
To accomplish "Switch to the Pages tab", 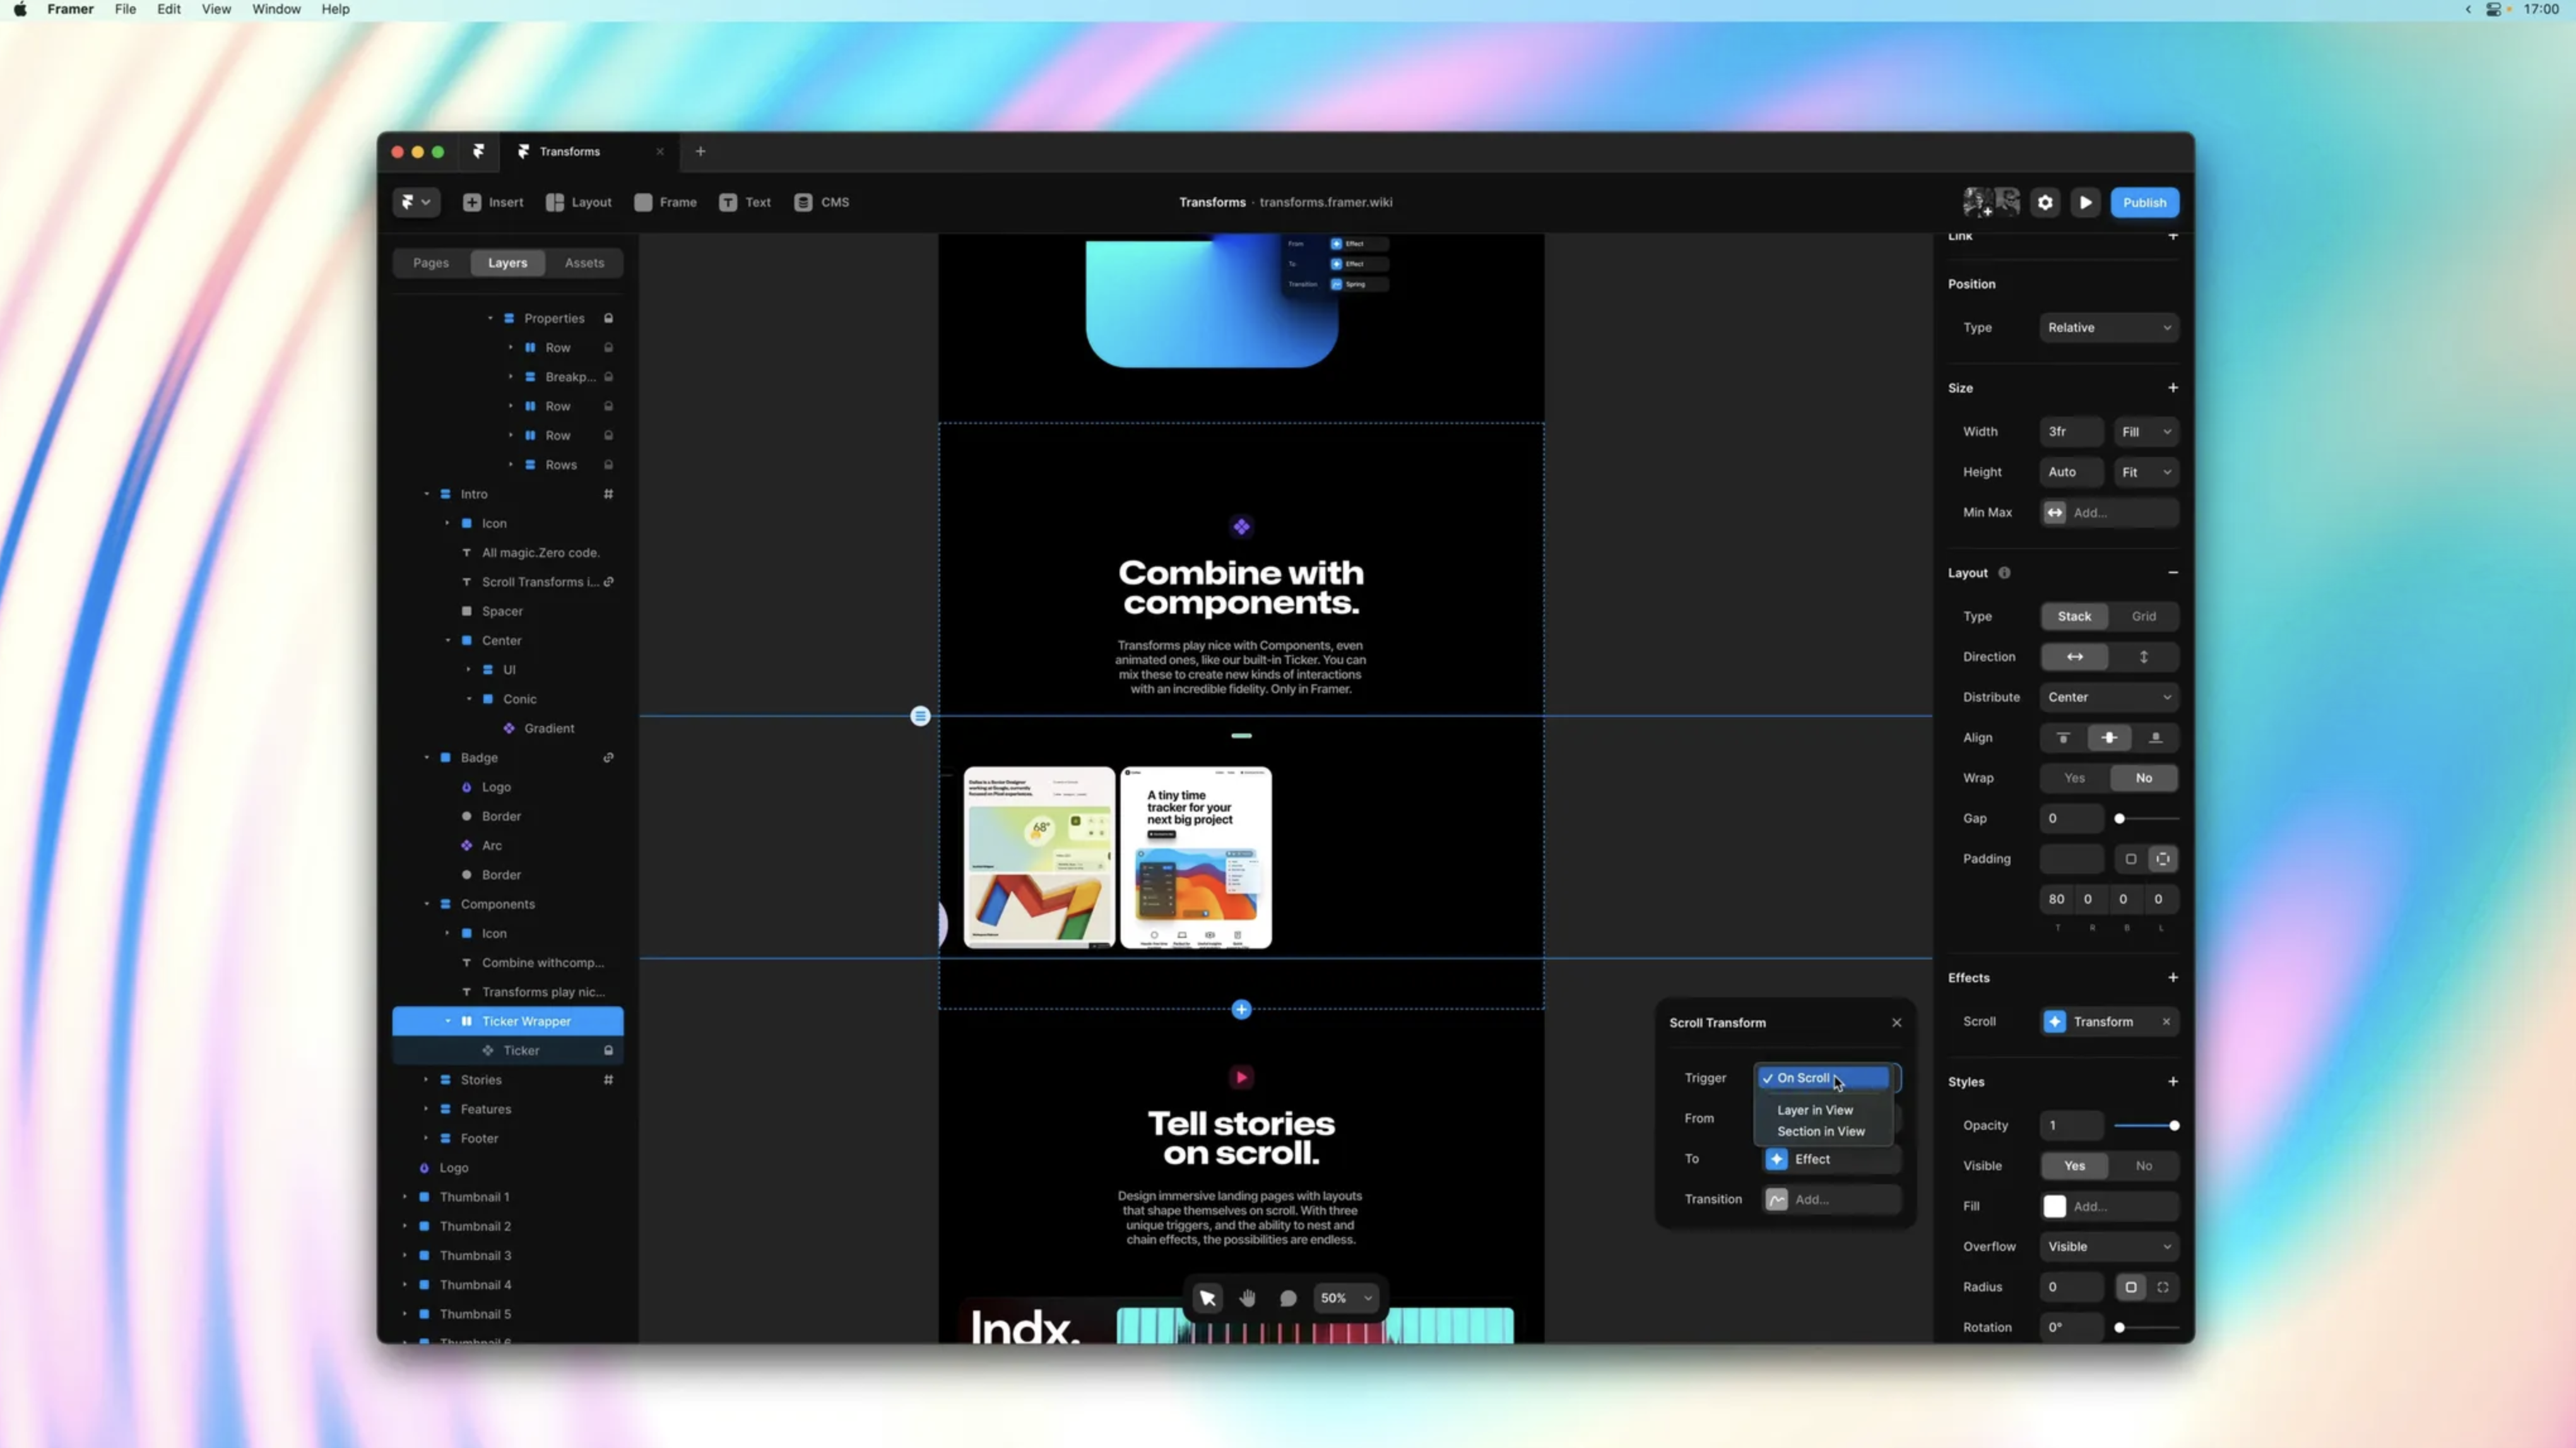I will pyautogui.click(x=431, y=263).
